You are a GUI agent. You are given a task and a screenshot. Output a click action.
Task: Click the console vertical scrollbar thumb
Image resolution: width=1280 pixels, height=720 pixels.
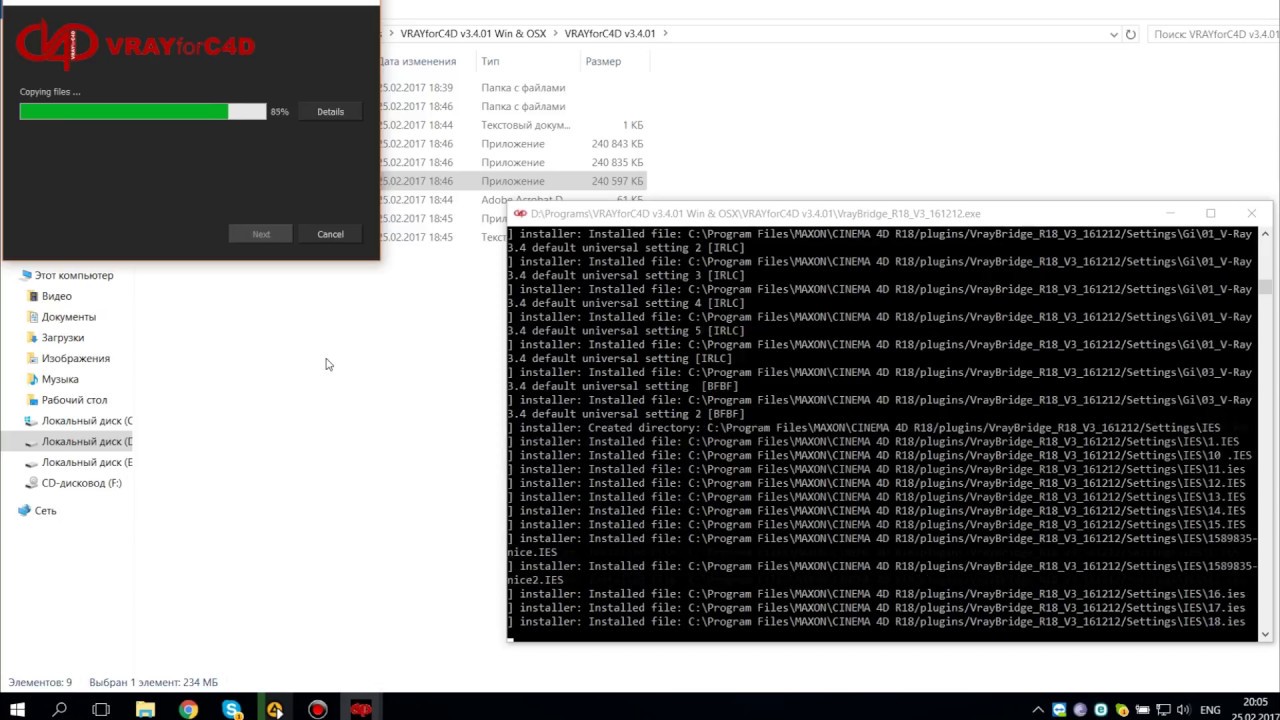[x=1265, y=287]
